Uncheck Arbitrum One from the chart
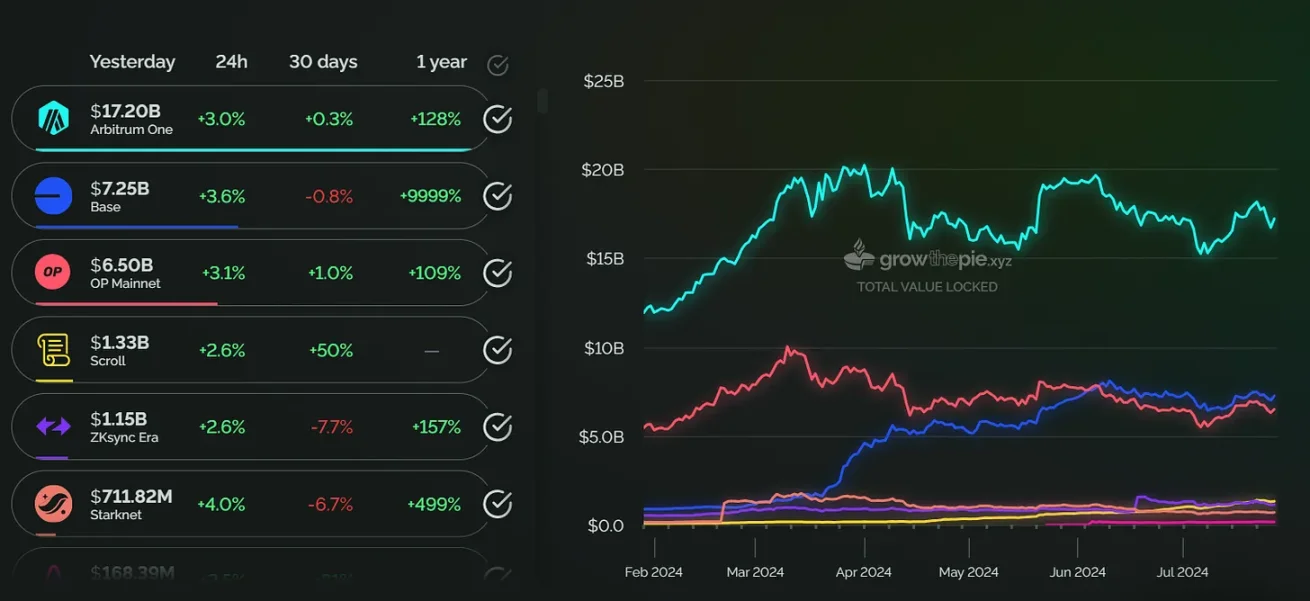 497,119
